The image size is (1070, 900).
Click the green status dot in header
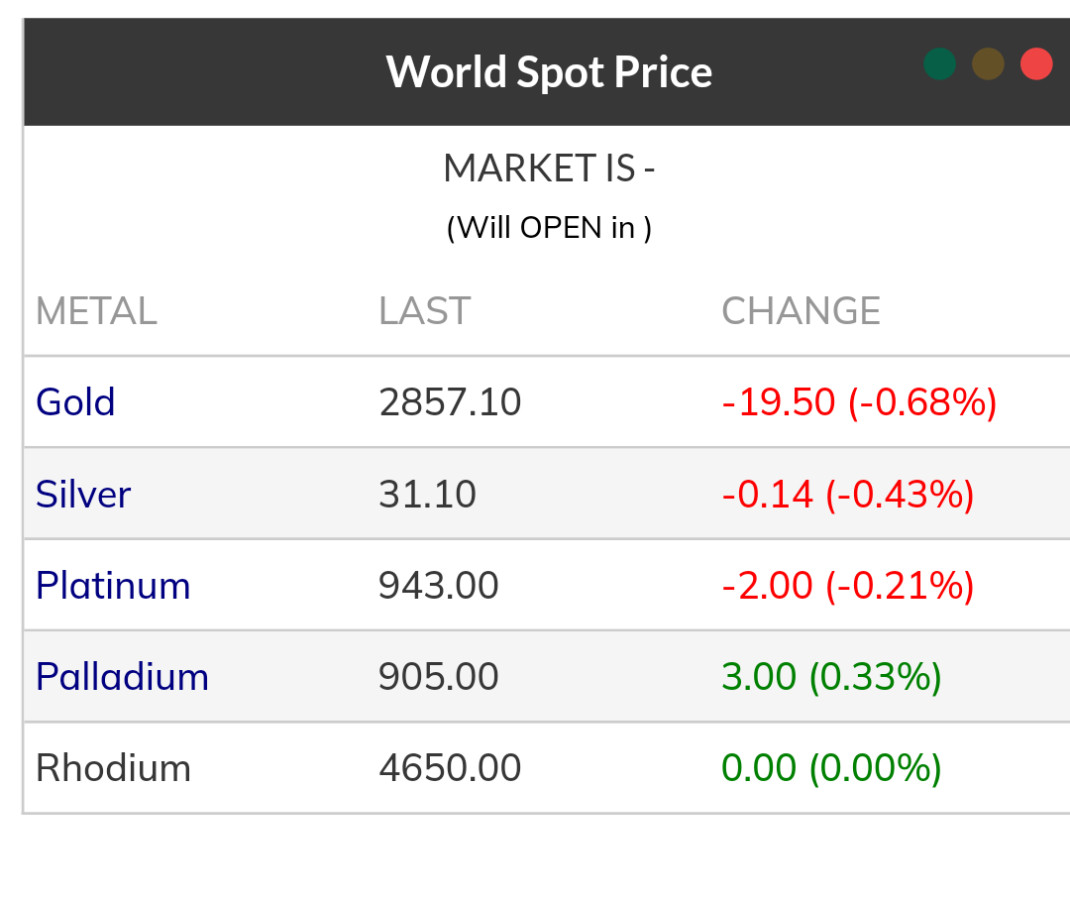pyautogui.click(x=939, y=63)
